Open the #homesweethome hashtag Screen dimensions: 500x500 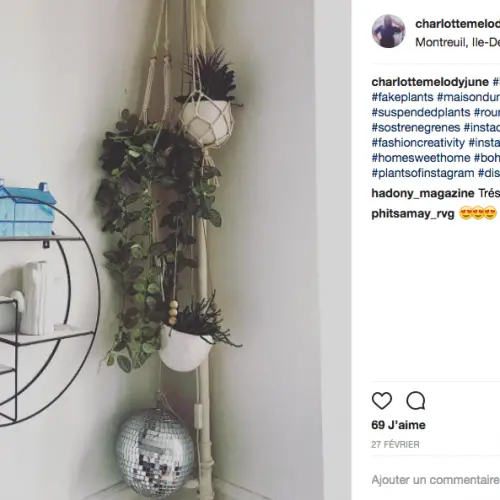click(x=421, y=158)
